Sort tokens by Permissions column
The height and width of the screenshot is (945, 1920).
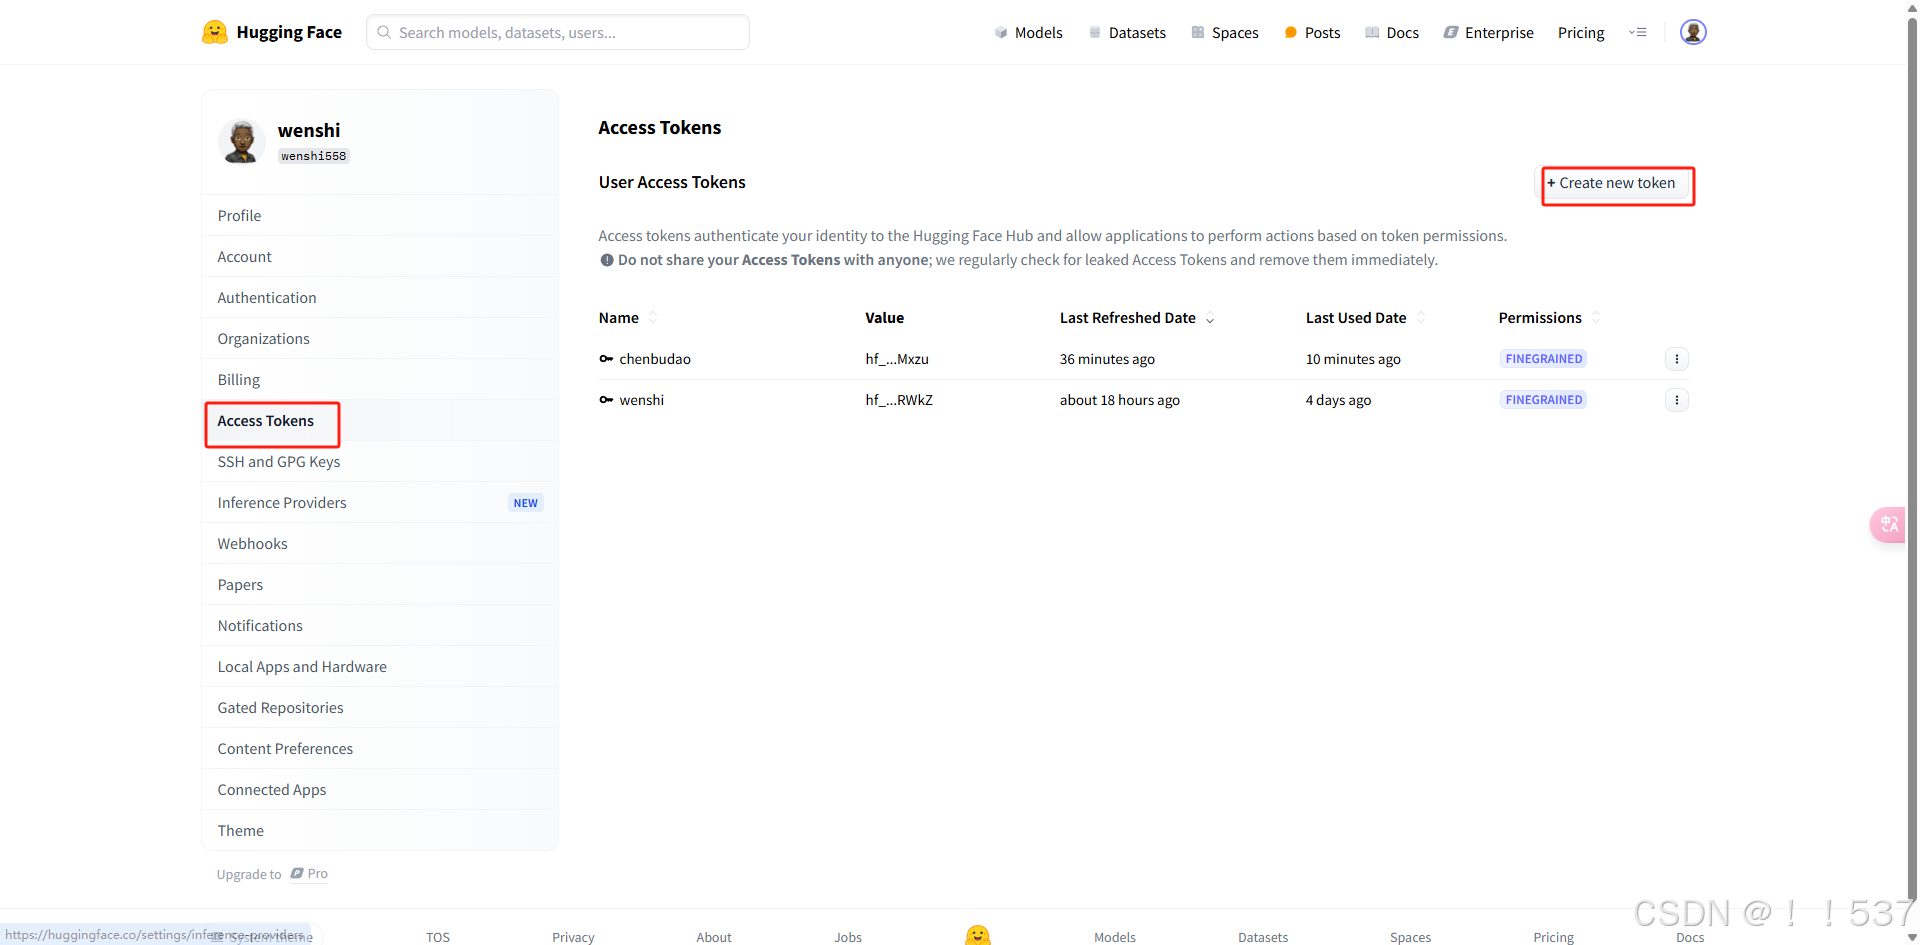coord(1596,318)
